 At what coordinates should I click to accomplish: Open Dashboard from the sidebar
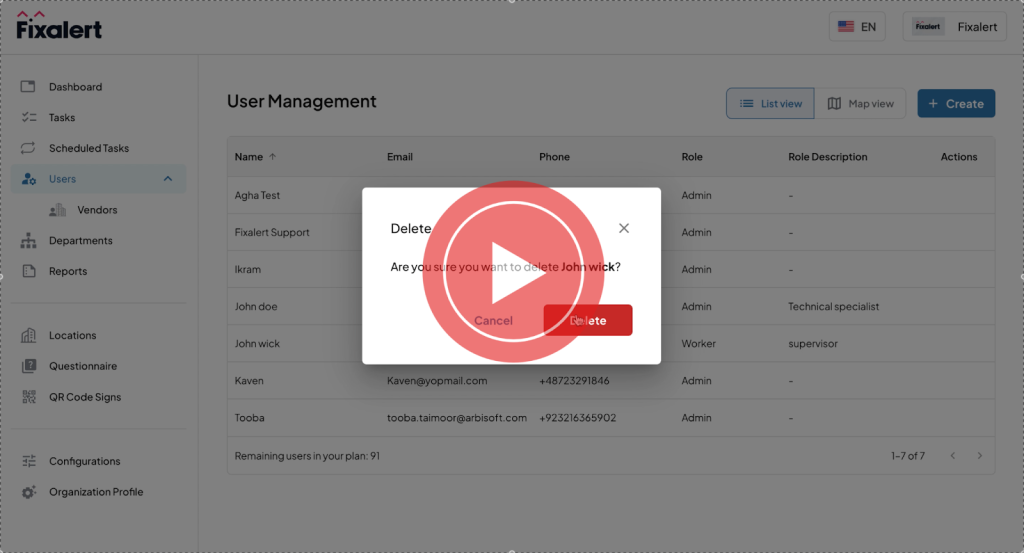75,87
